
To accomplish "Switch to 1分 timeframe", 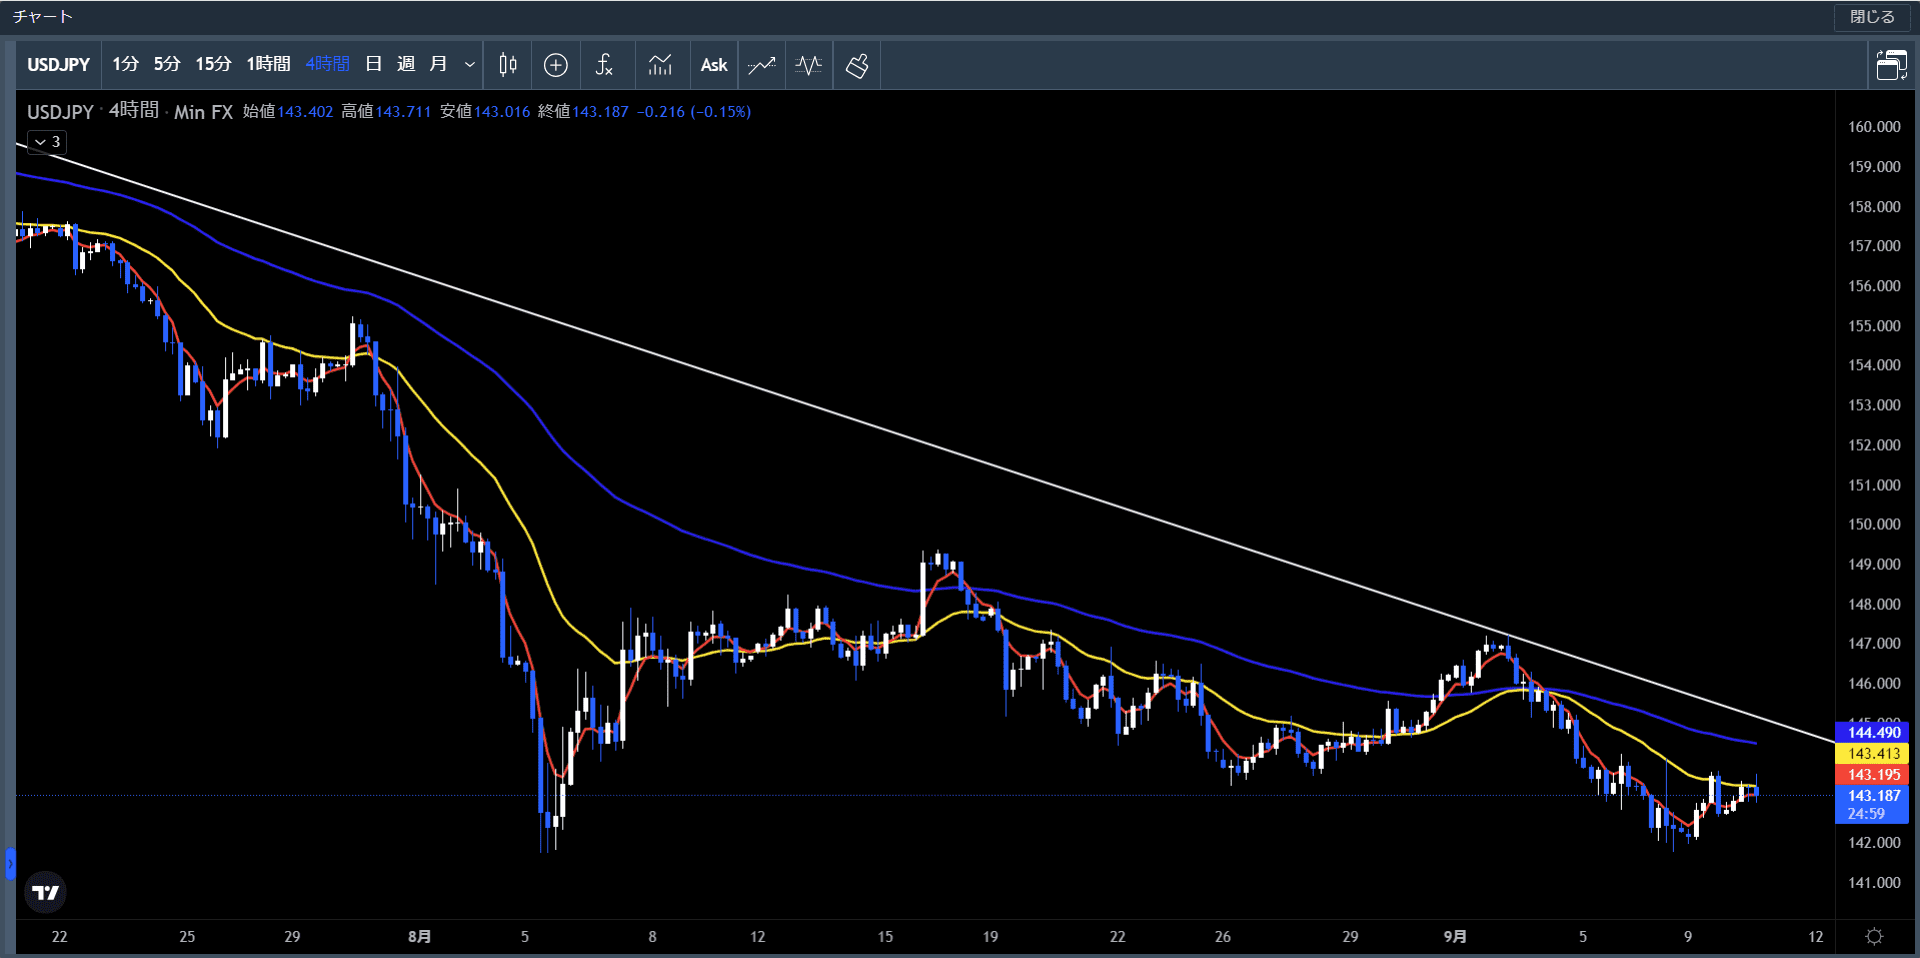I will pyautogui.click(x=125, y=65).
